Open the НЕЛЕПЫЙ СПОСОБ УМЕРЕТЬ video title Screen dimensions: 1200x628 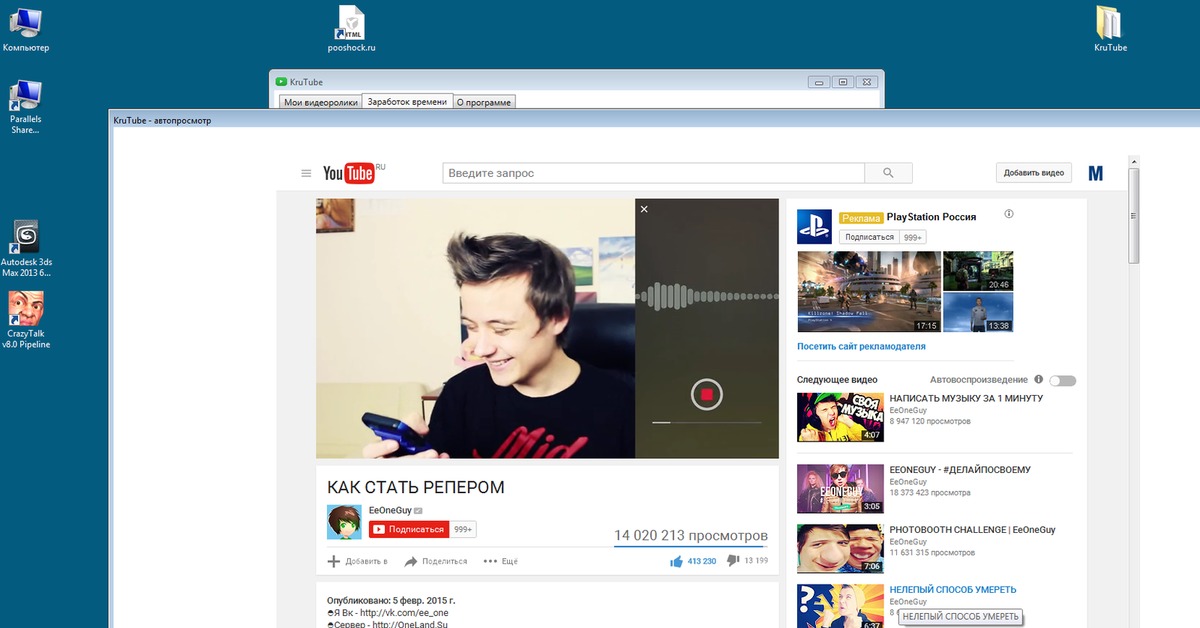coord(952,589)
